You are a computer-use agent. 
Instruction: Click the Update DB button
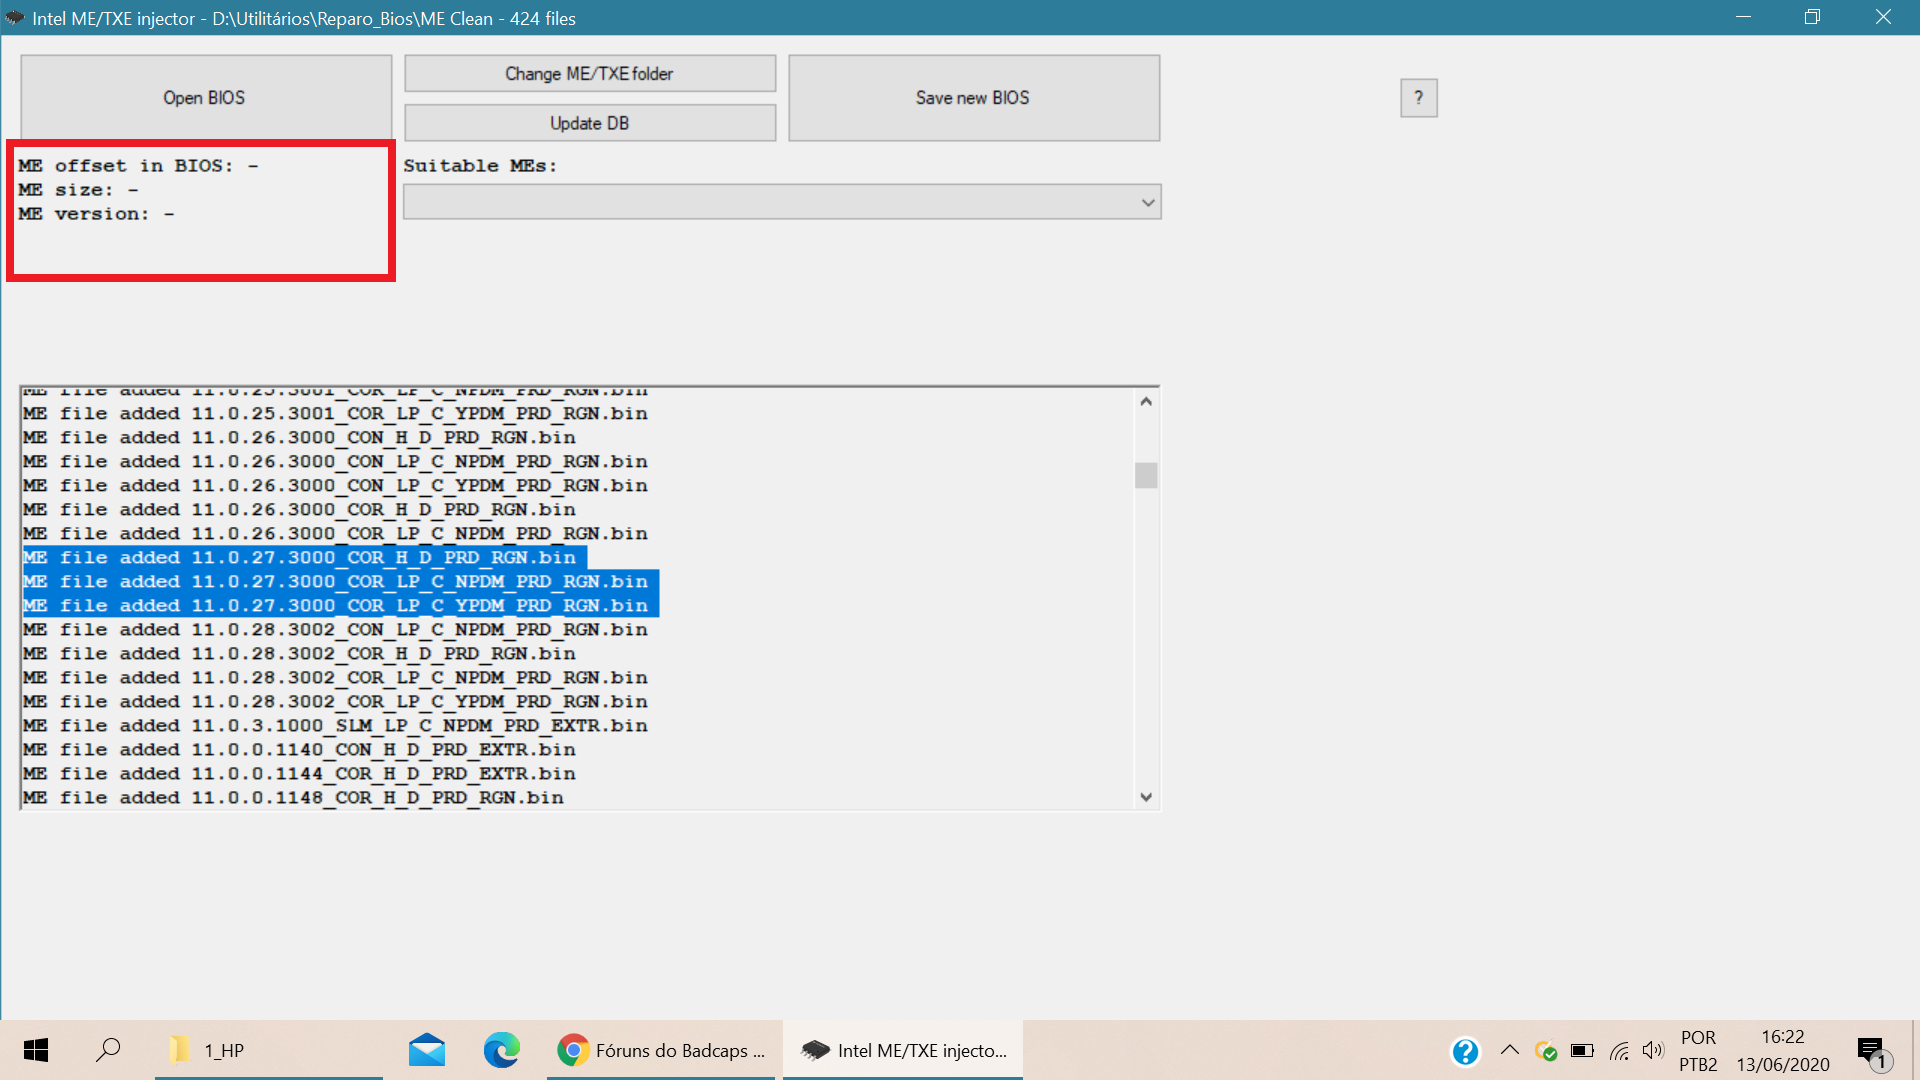[x=590, y=123]
